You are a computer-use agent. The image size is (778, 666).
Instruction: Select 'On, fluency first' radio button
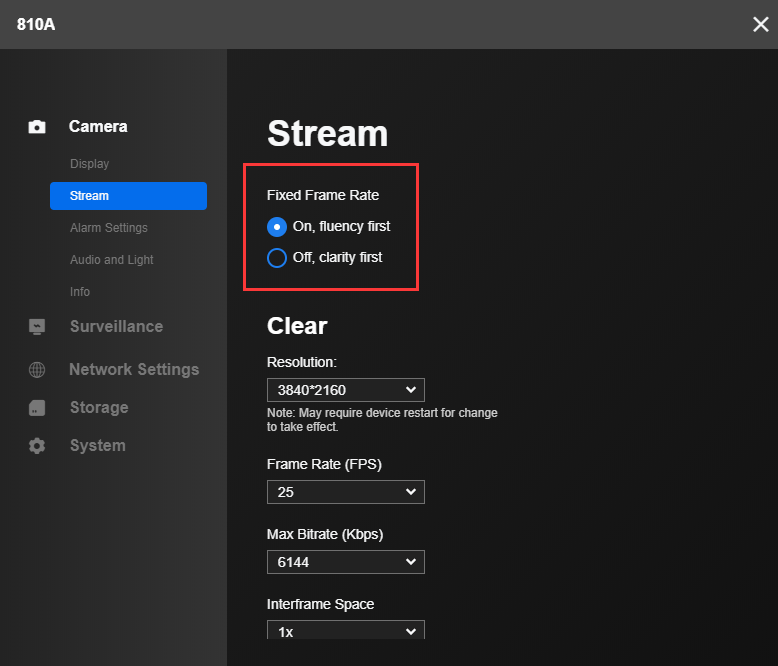[277, 226]
